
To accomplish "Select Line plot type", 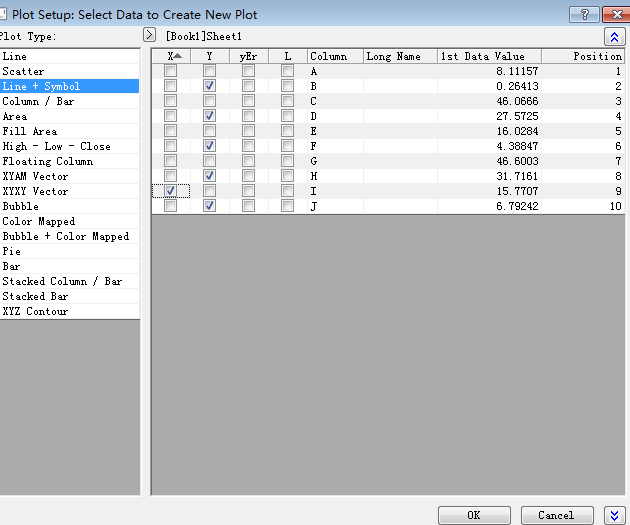I will 70,56.
